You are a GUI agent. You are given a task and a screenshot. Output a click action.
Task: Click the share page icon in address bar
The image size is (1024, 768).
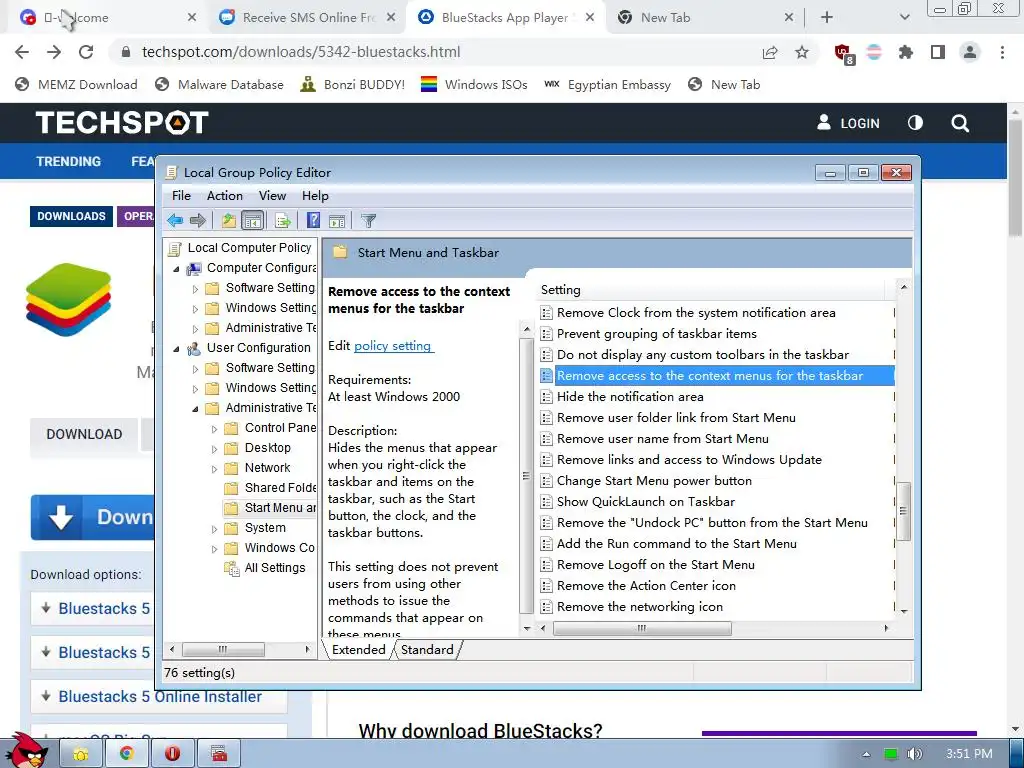(770, 52)
